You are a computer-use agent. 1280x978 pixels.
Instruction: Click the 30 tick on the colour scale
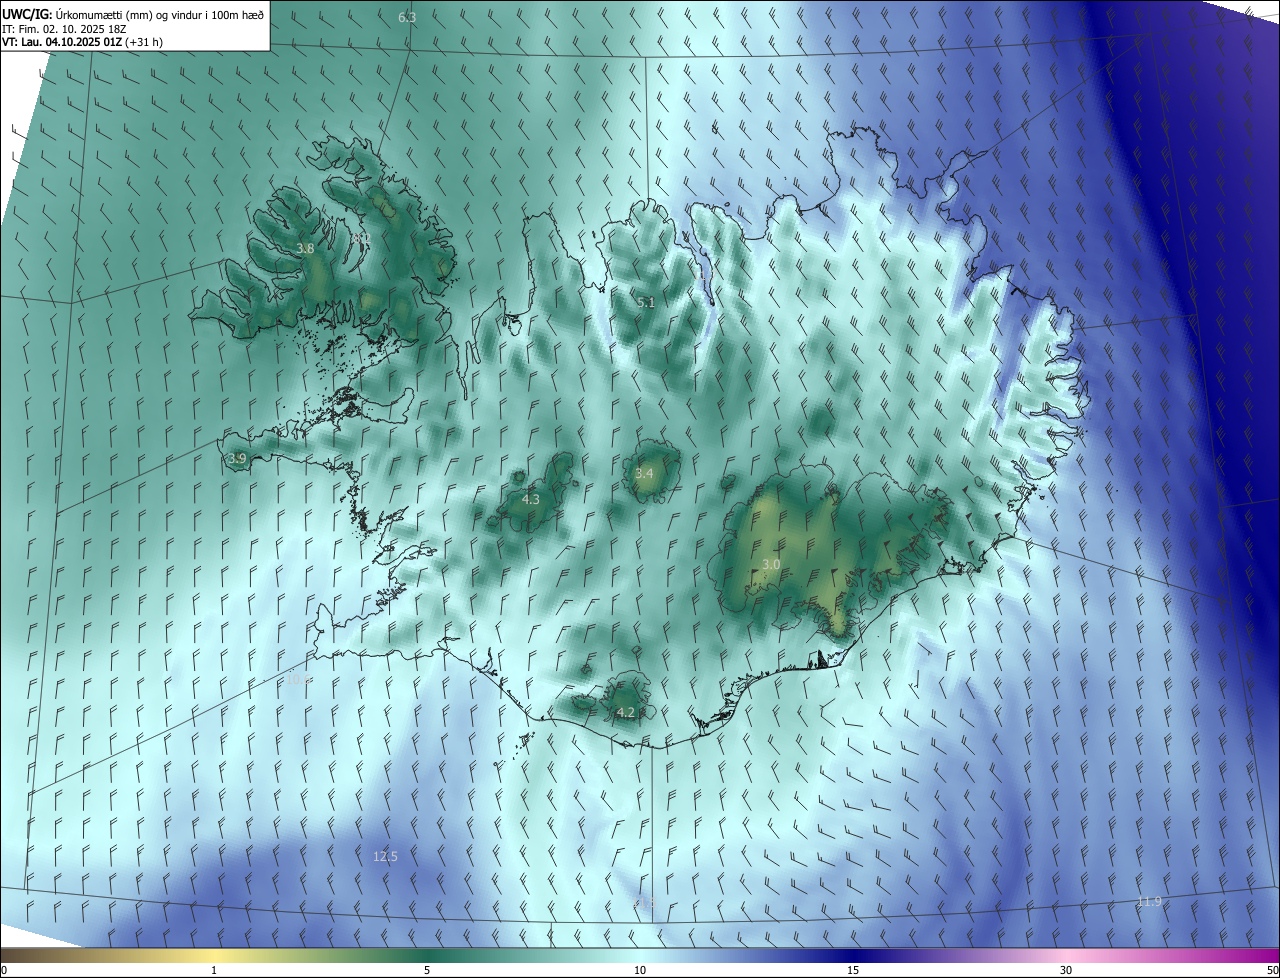[1066, 970]
